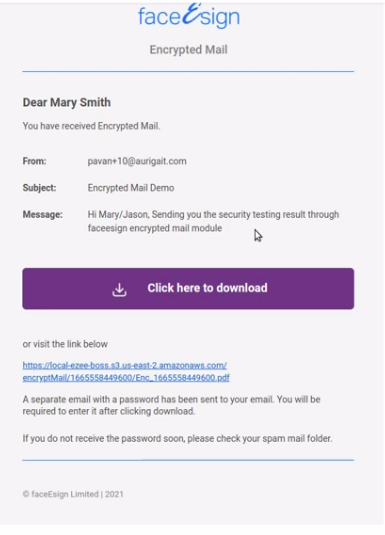This screenshot has height=535, width=385.
Task: Click the "From:" field label
Action: coord(34,161)
